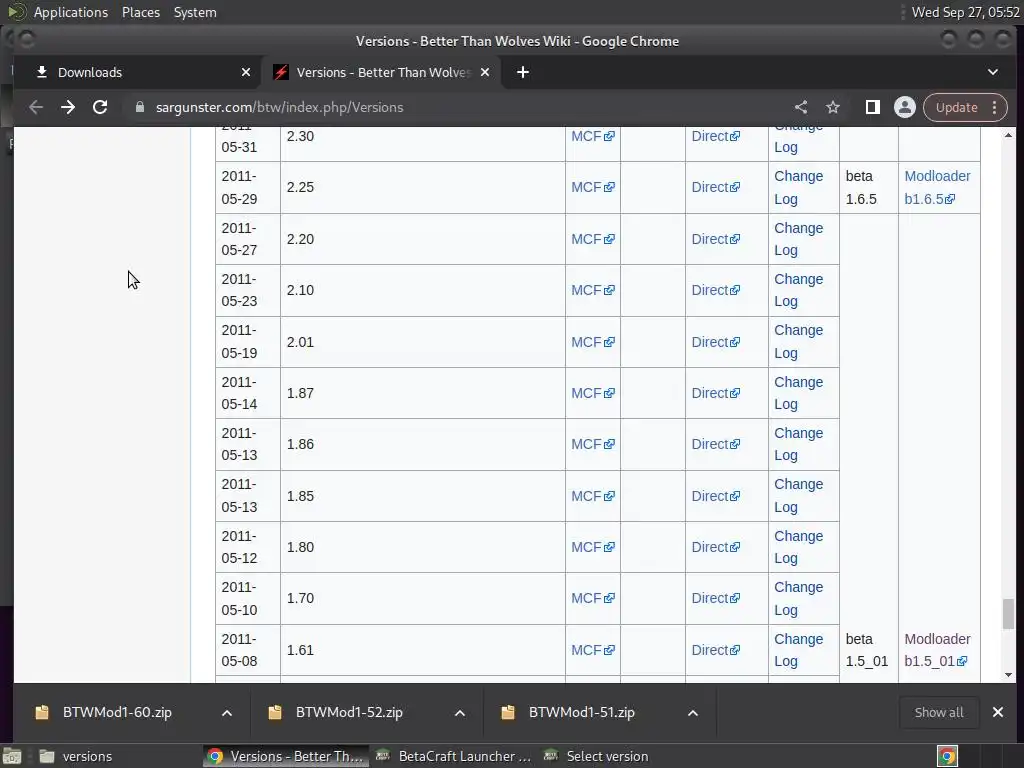Open Change Log for version 1.85
Viewport: 1024px width, 768px height.
(798, 496)
